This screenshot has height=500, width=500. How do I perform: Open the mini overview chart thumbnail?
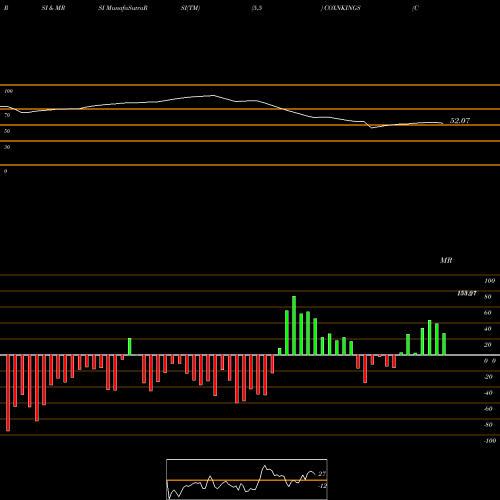247,479
